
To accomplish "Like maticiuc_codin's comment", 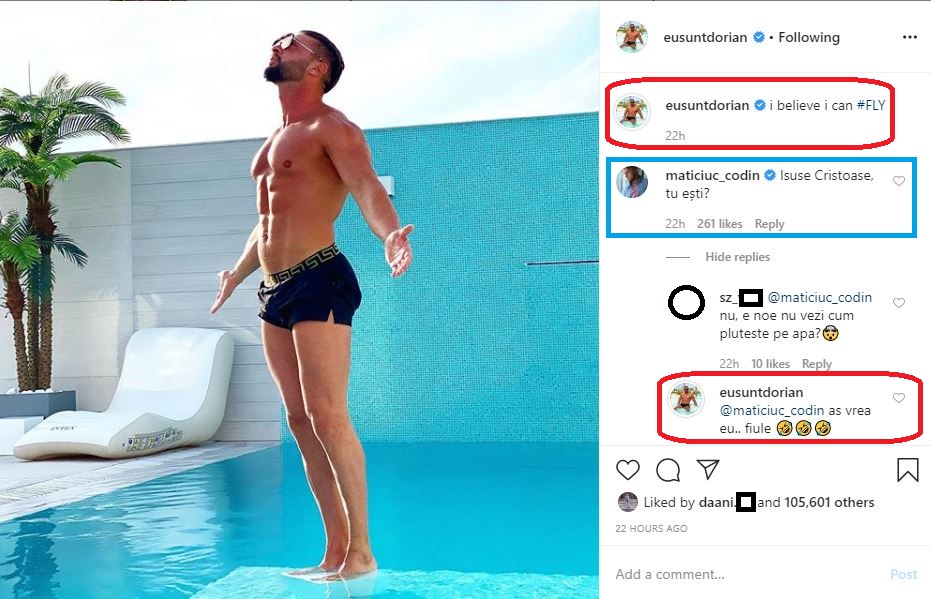I will point(898,182).
